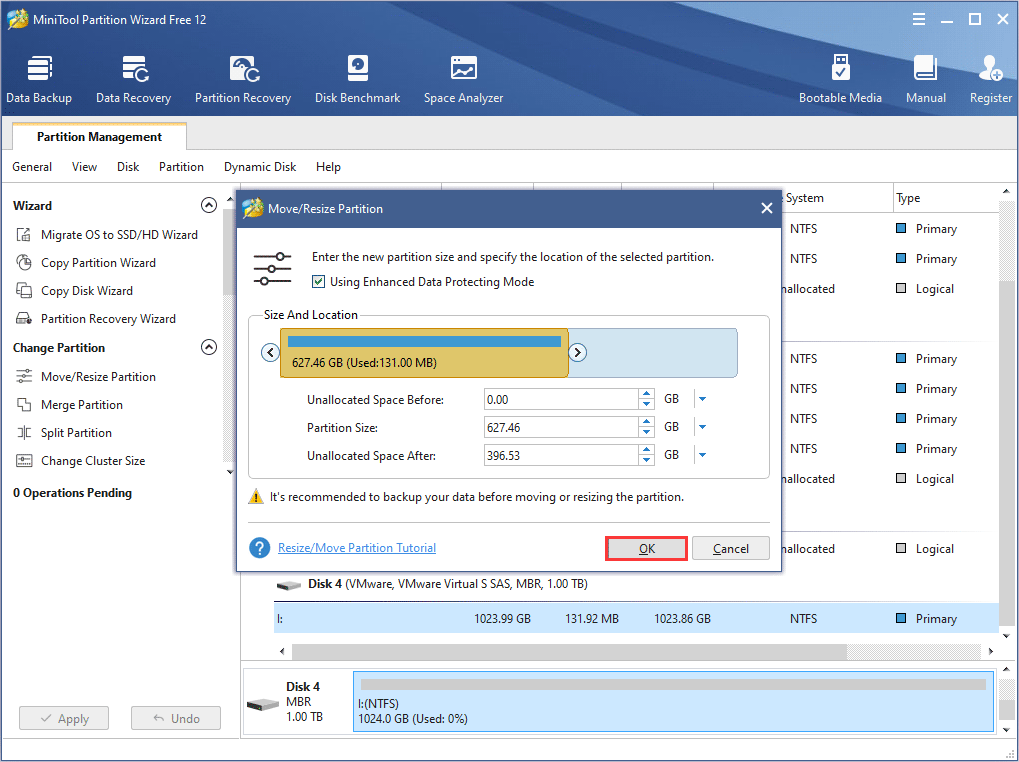
Task: Open the General menu
Action: coord(32,167)
